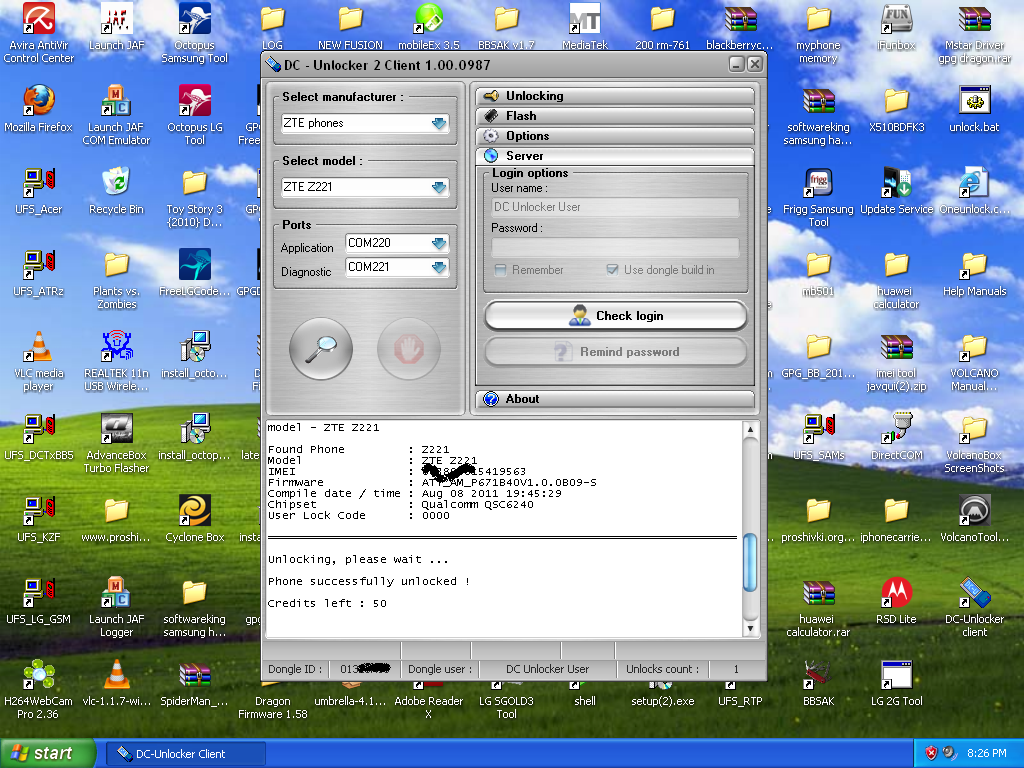The width and height of the screenshot is (1024, 768).
Task: Open VLC media player shortcut
Action: tap(39, 361)
